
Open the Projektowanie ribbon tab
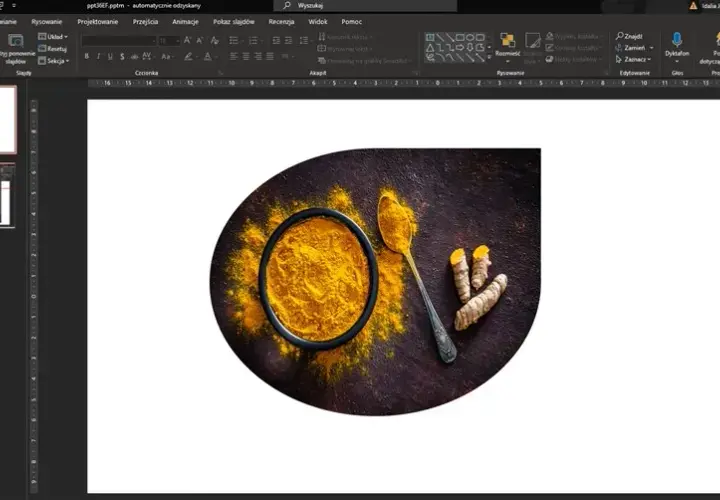[98, 22]
